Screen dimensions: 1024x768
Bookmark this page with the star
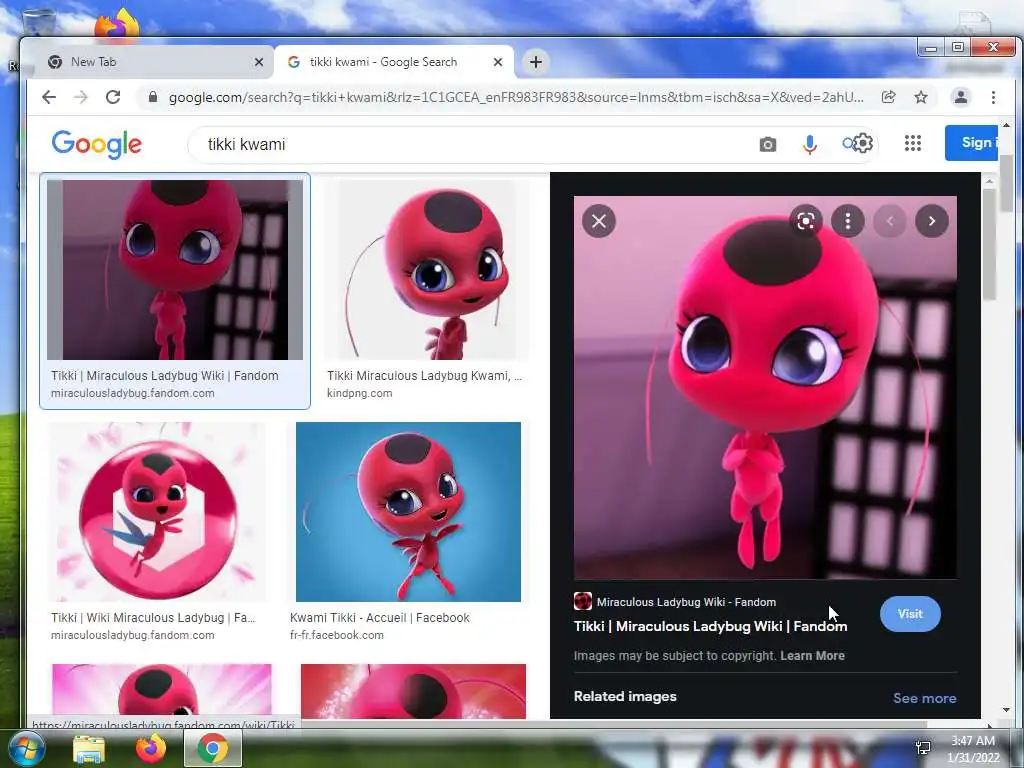(x=921, y=97)
